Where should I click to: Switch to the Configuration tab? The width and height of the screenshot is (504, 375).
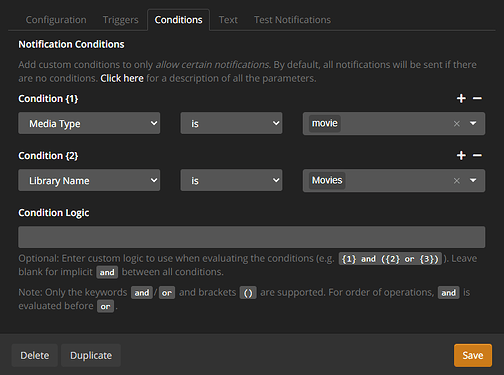pyautogui.click(x=56, y=20)
